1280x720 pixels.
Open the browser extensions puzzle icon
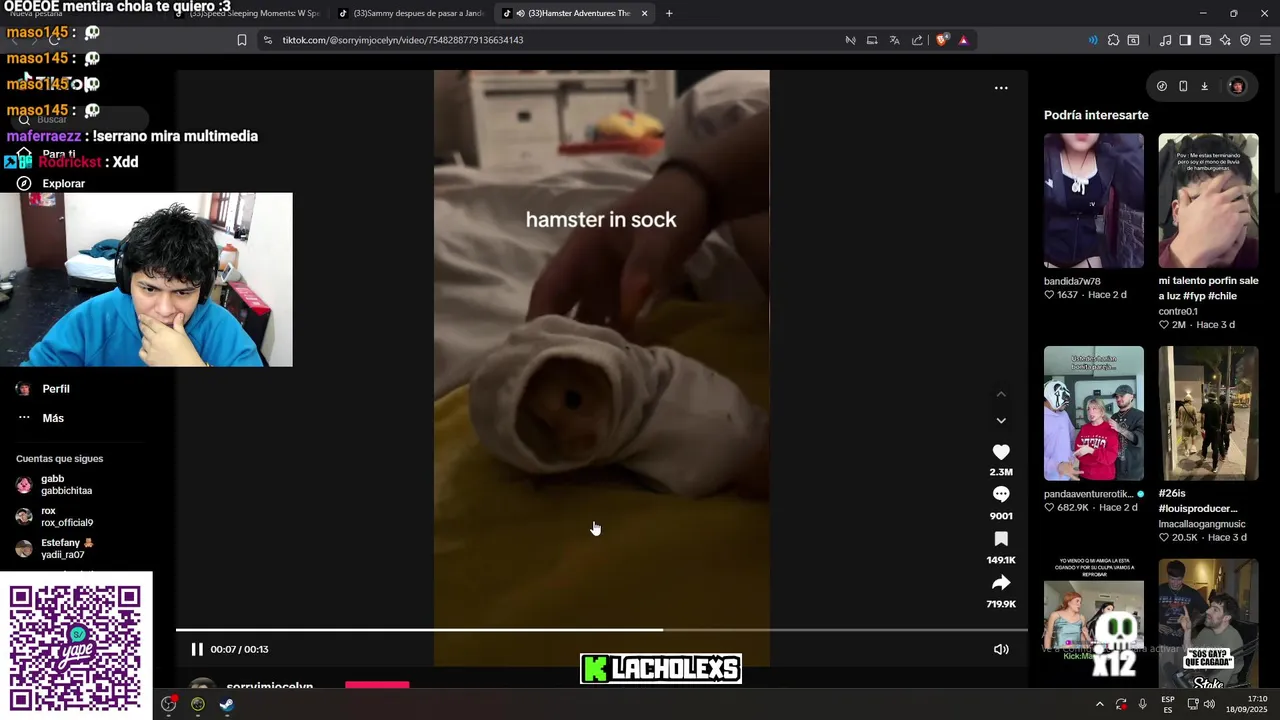pos(1113,40)
